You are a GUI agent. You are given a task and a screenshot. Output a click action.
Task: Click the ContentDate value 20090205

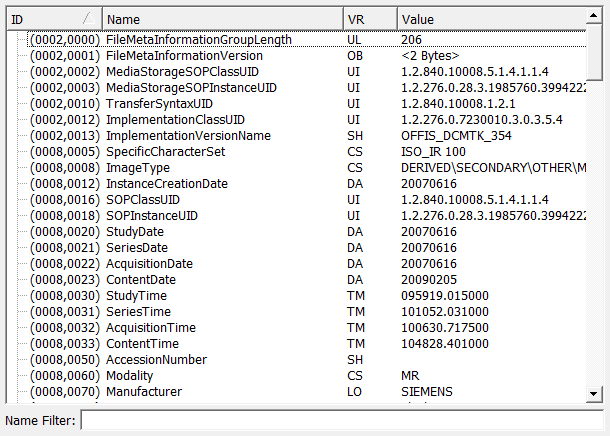[x=429, y=279]
